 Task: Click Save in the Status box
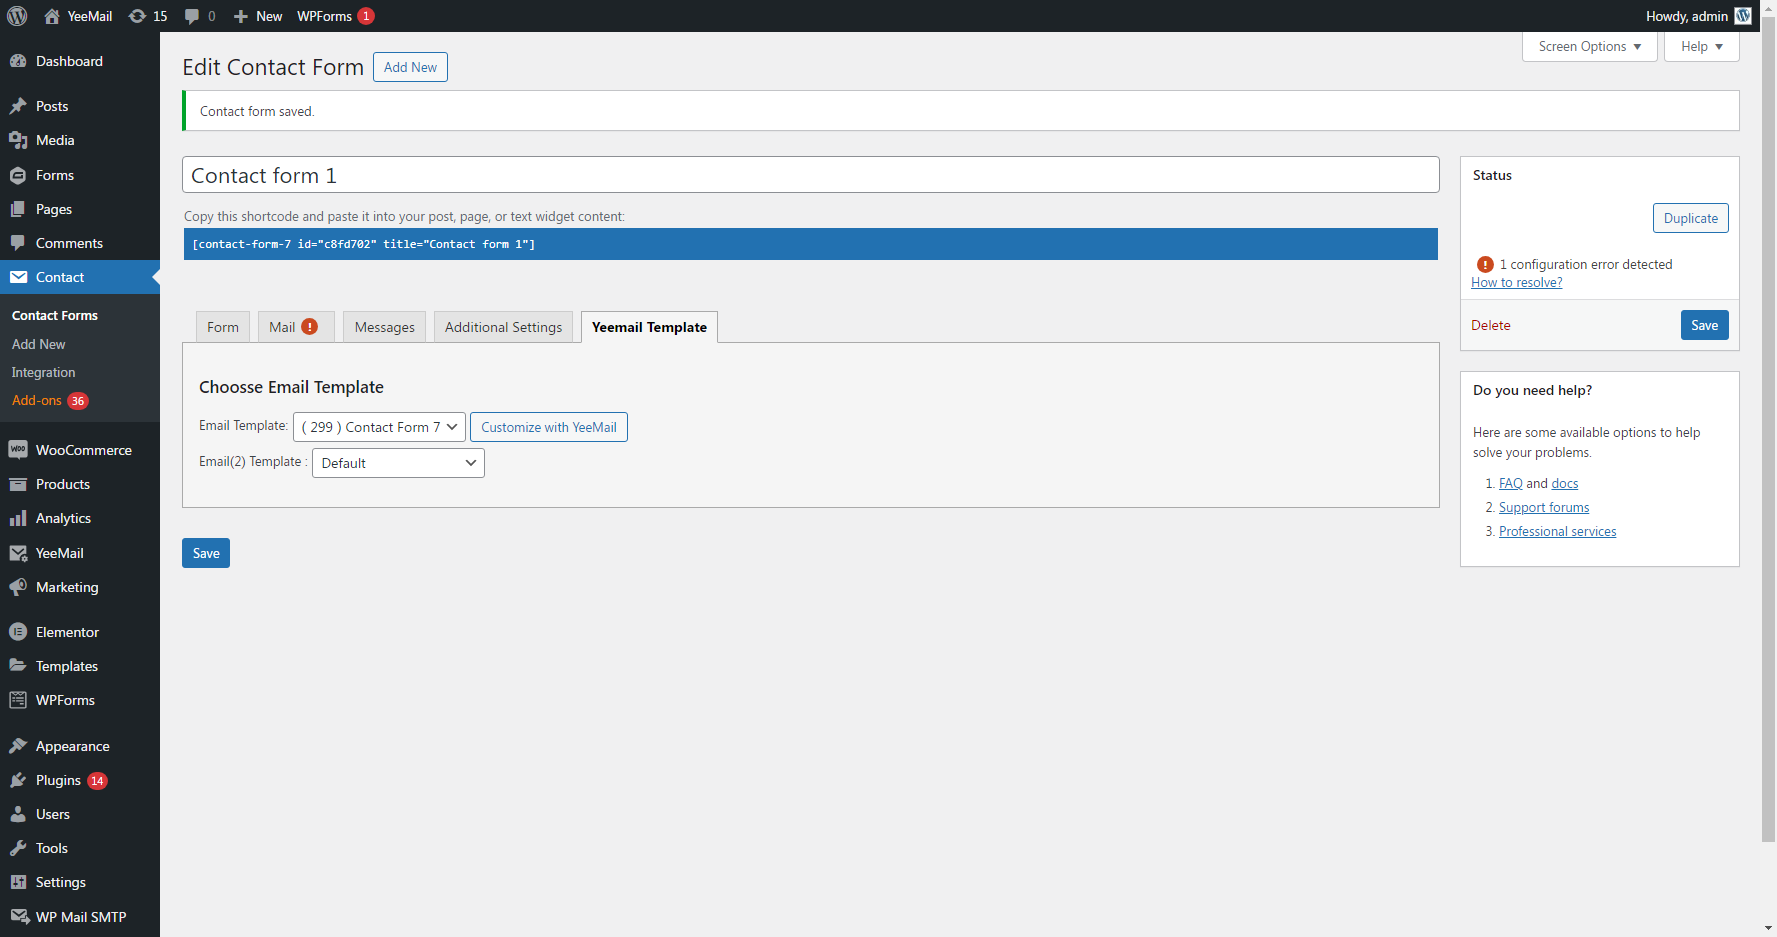click(1704, 325)
